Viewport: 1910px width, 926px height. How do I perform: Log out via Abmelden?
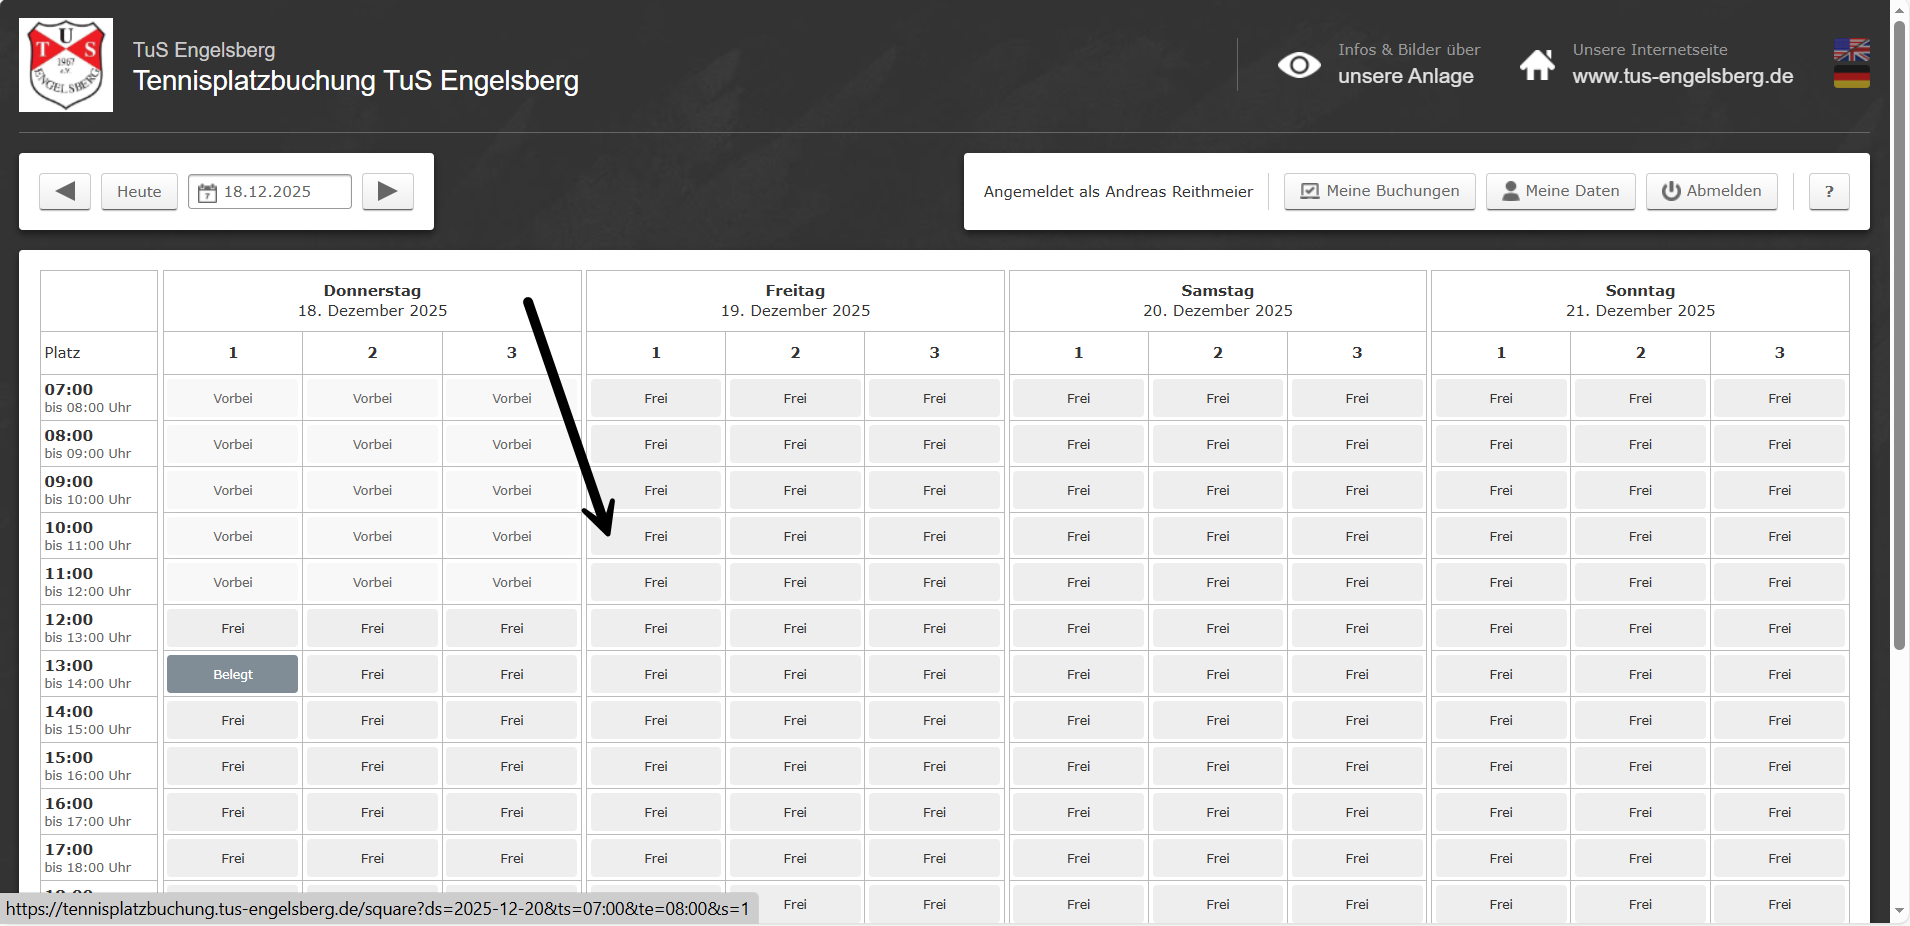1712,191
